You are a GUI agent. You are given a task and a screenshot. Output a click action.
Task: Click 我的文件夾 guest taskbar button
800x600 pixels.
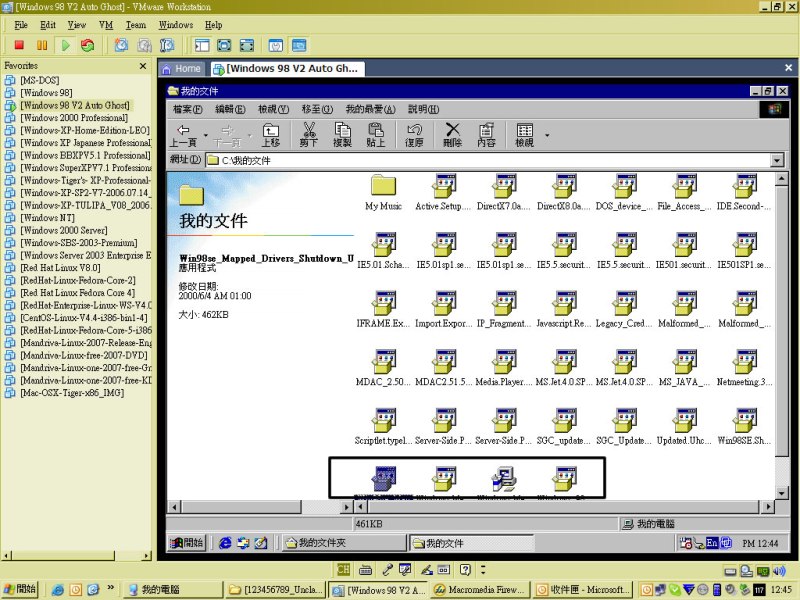[344, 543]
